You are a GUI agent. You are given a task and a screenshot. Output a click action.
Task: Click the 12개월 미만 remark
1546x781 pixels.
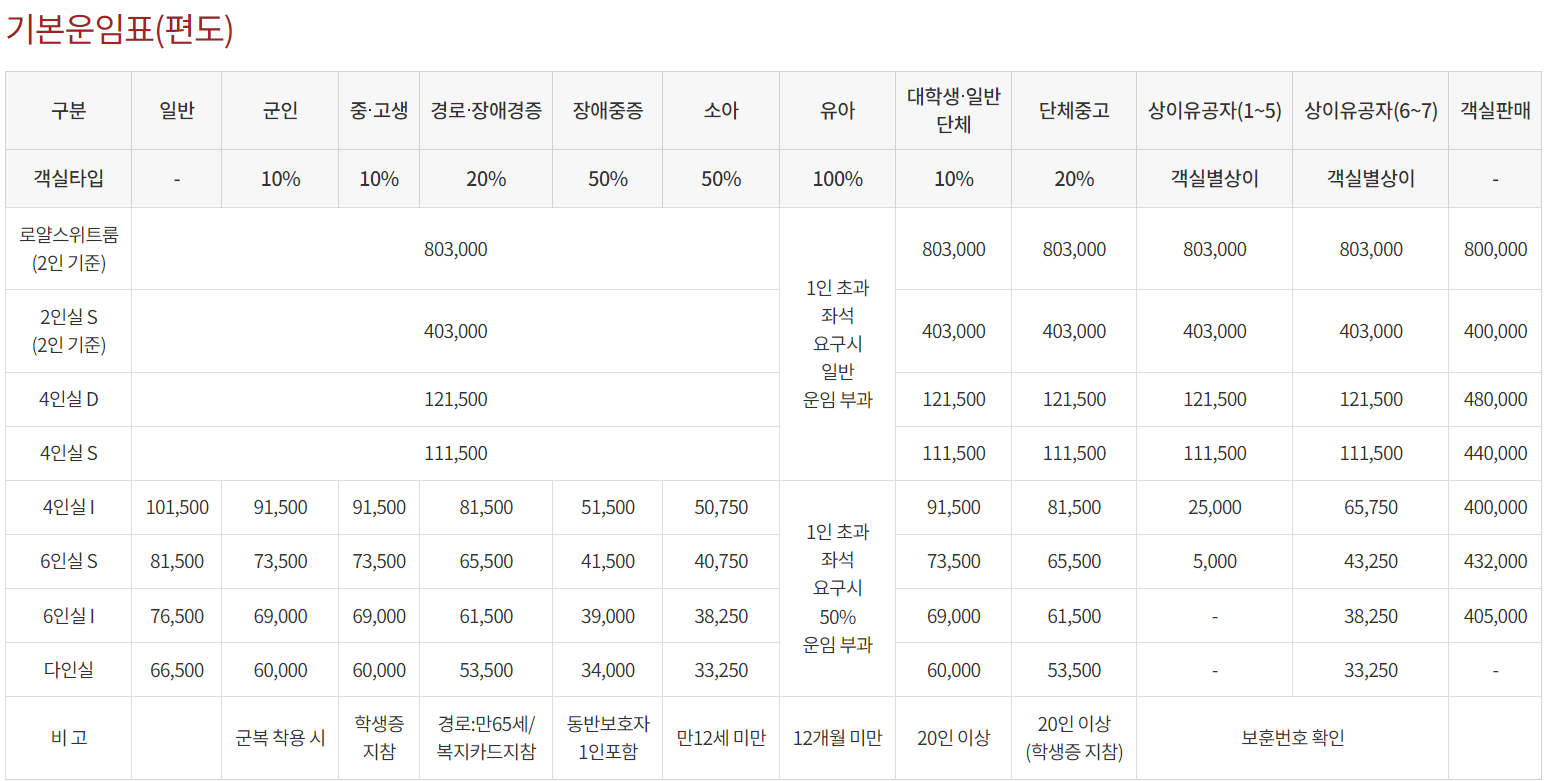coord(837,738)
